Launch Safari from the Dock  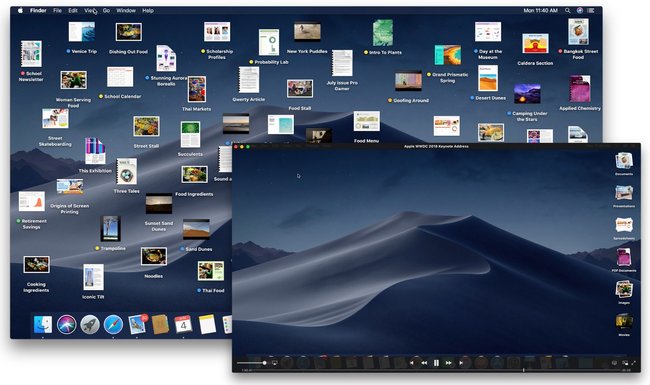113,324
